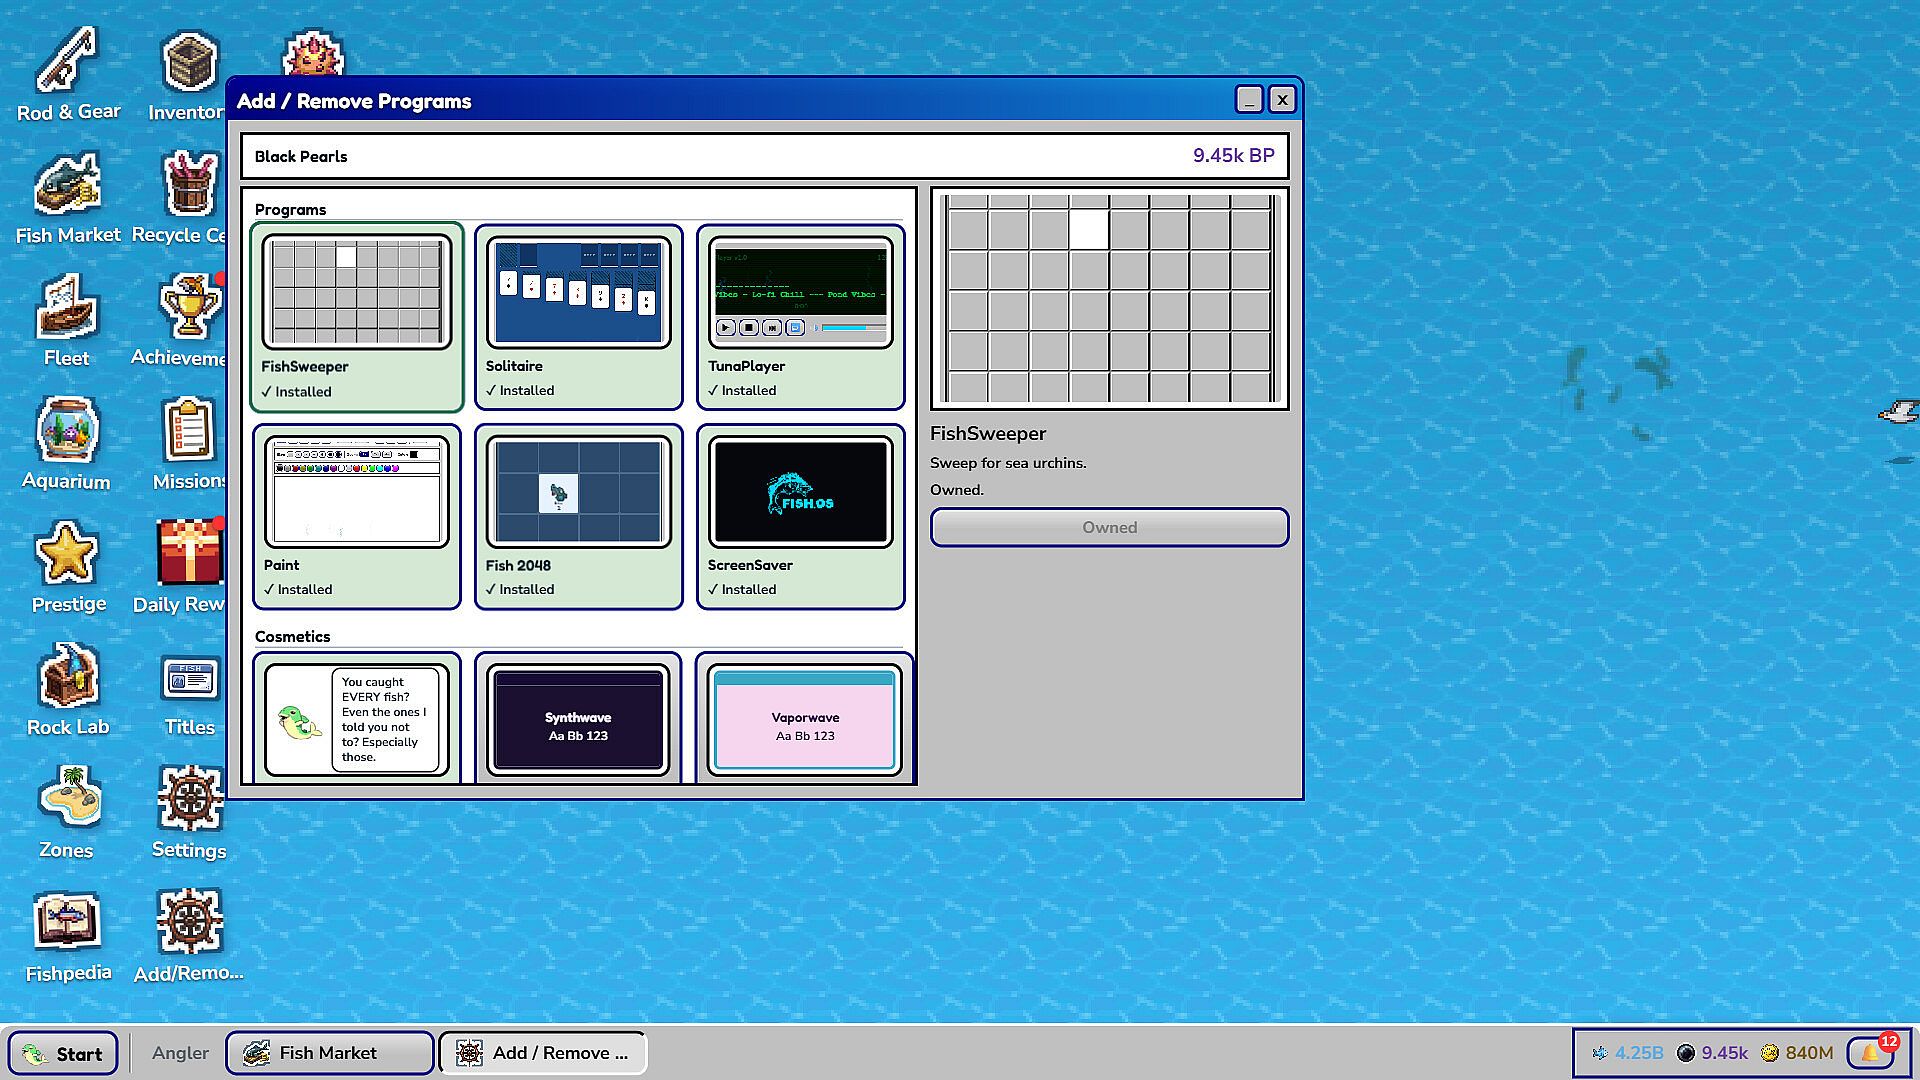Click the Installed status under Solitaire
Viewport: 1920px width, 1080px height.
(520, 390)
